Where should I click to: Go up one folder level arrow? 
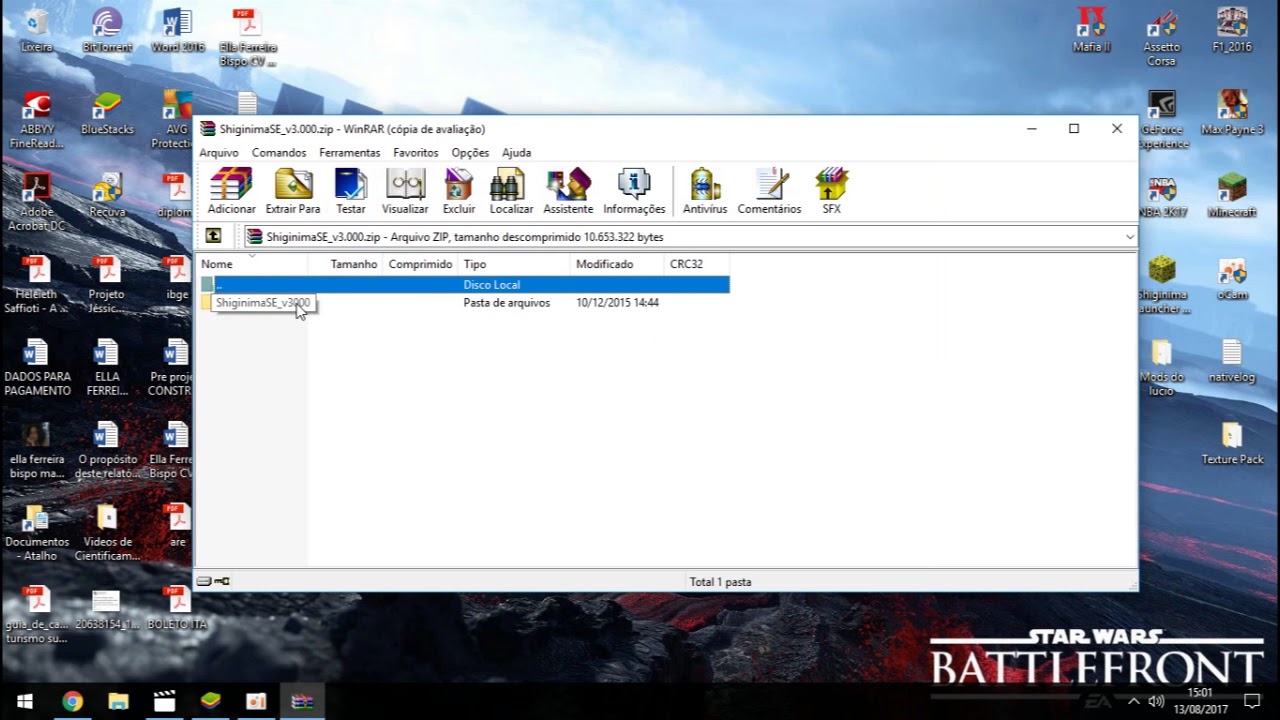pyautogui.click(x=213, y=236)
